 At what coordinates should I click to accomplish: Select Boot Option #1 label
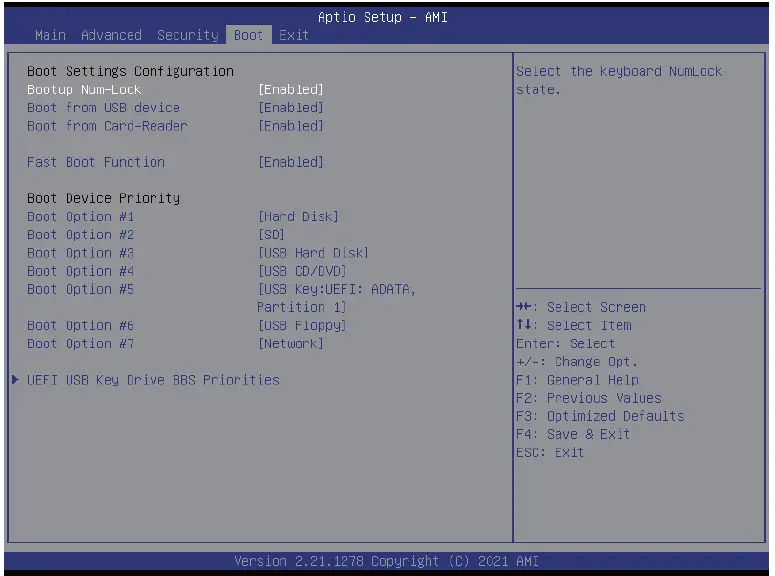click(x=81, y=217)
